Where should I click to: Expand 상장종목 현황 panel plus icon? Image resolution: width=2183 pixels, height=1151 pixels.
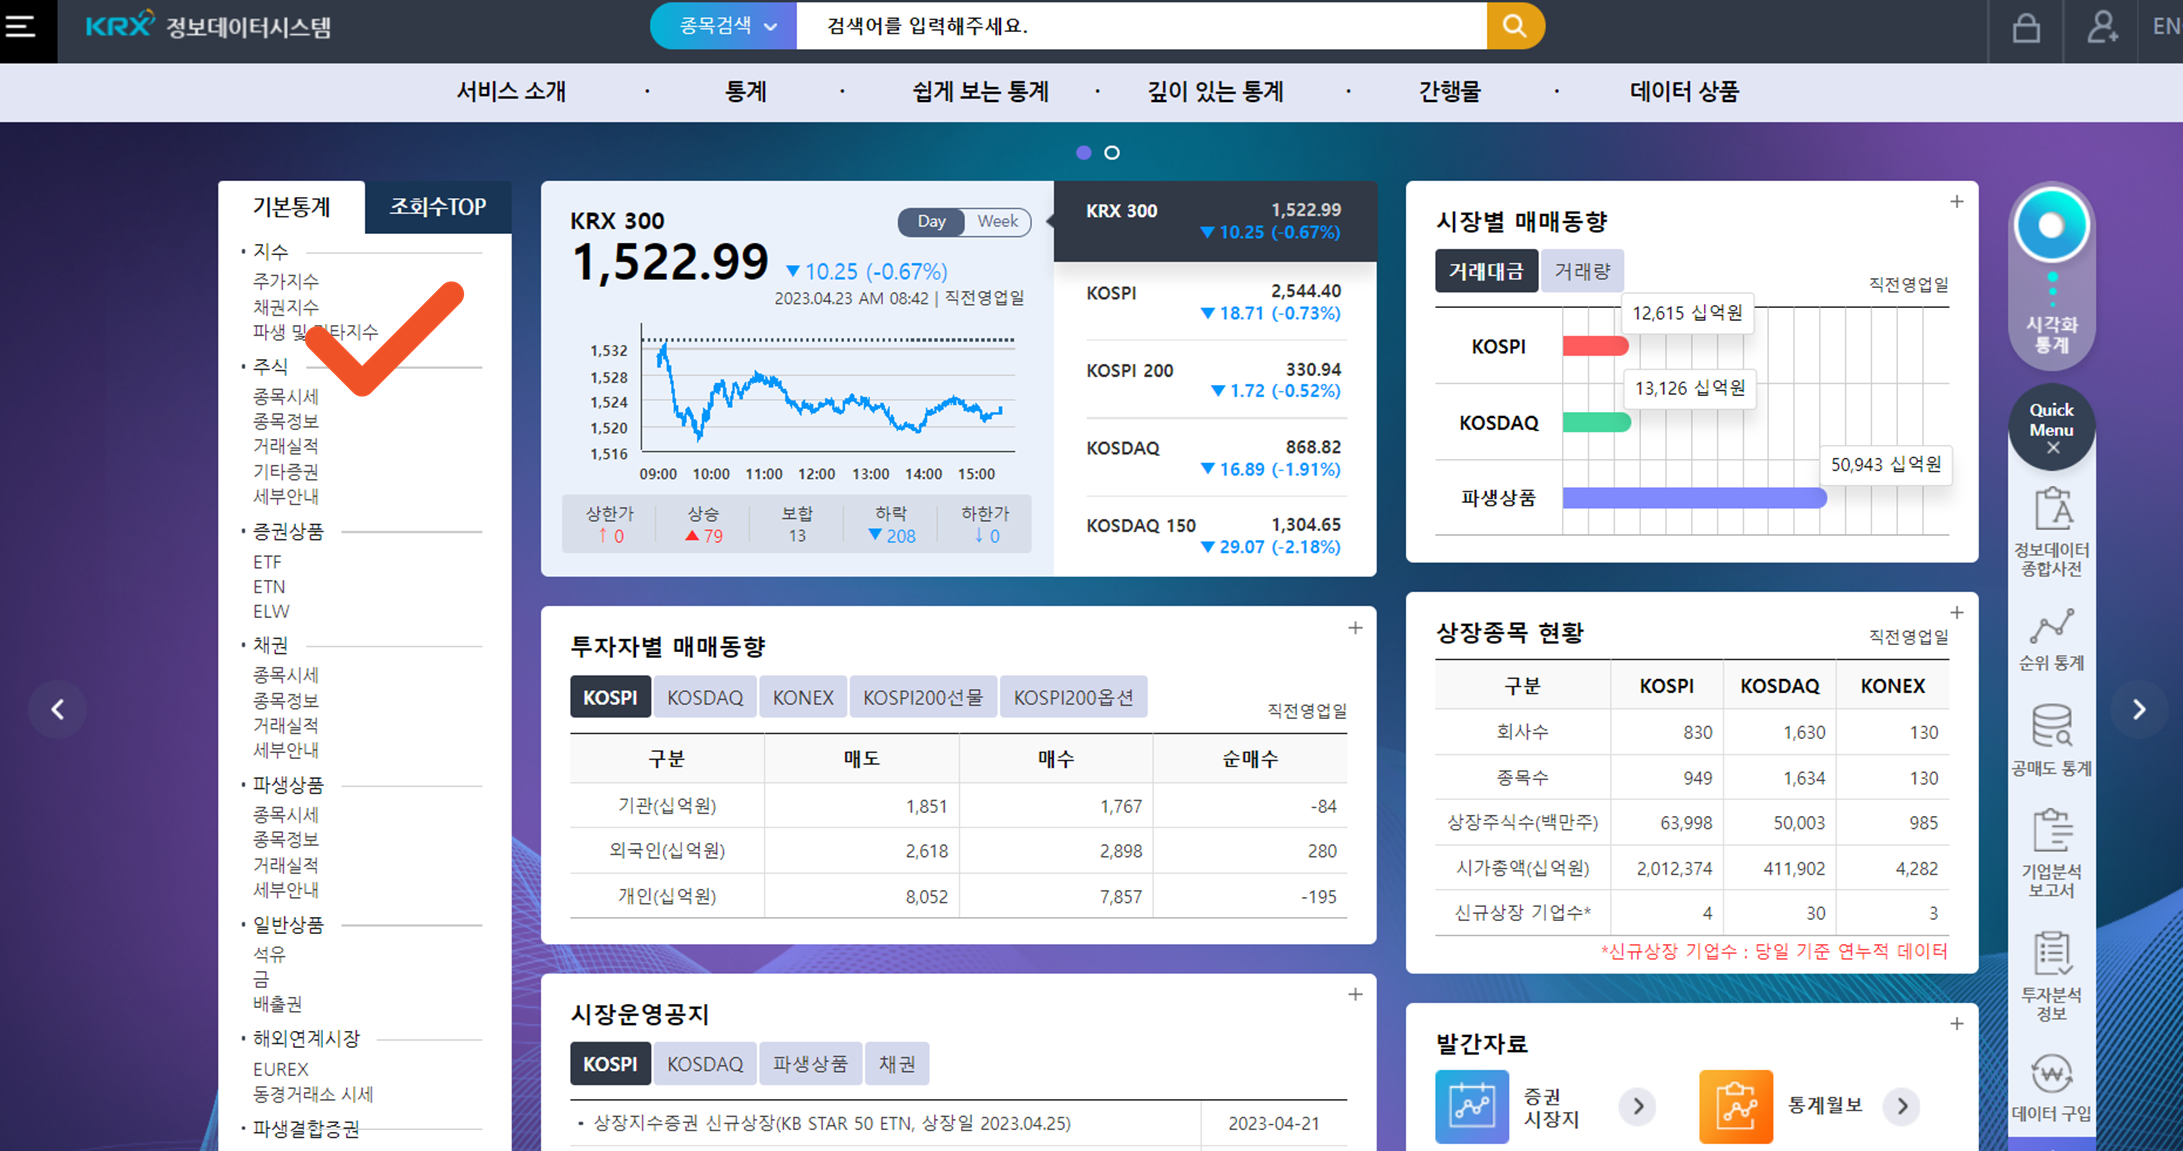click(1956, 612)
